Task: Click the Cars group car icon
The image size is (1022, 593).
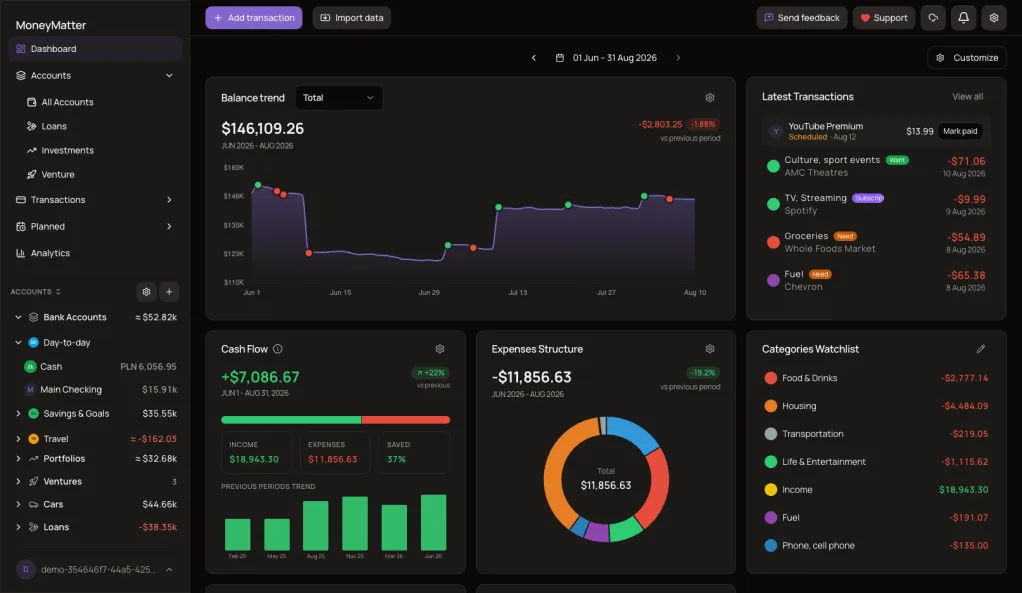Action: (33, 504)
